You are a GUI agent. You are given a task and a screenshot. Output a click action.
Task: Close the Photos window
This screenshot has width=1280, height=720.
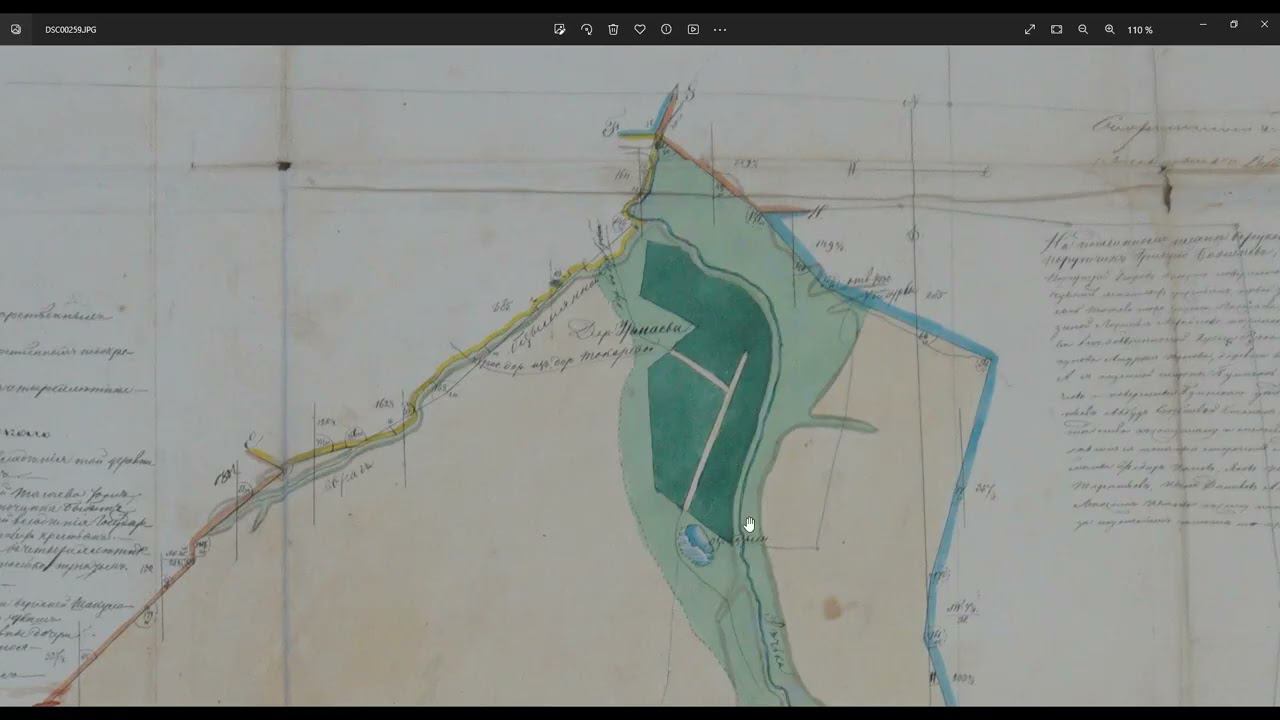1264,24
